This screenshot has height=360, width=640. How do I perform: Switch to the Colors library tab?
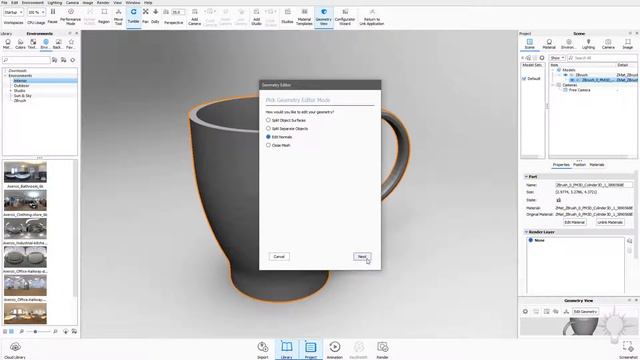click(20, 44)
